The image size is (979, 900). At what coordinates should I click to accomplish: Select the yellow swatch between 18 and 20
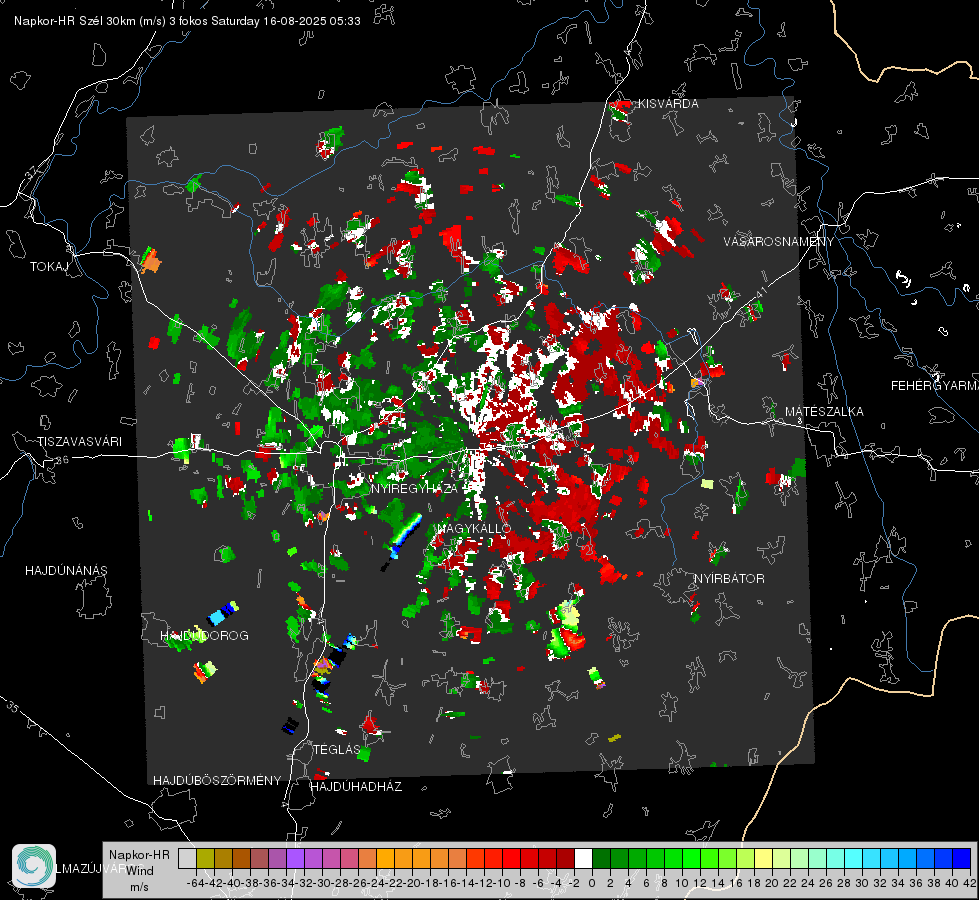coord(763,858)
